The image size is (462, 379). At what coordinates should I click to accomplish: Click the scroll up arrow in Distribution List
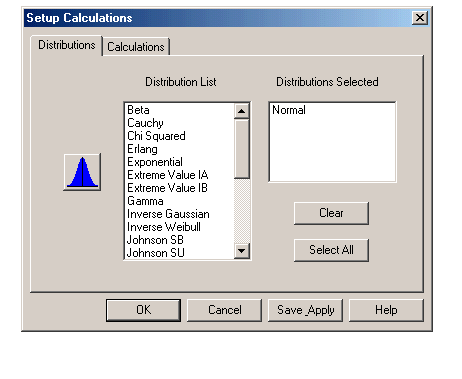click(242, 111)
